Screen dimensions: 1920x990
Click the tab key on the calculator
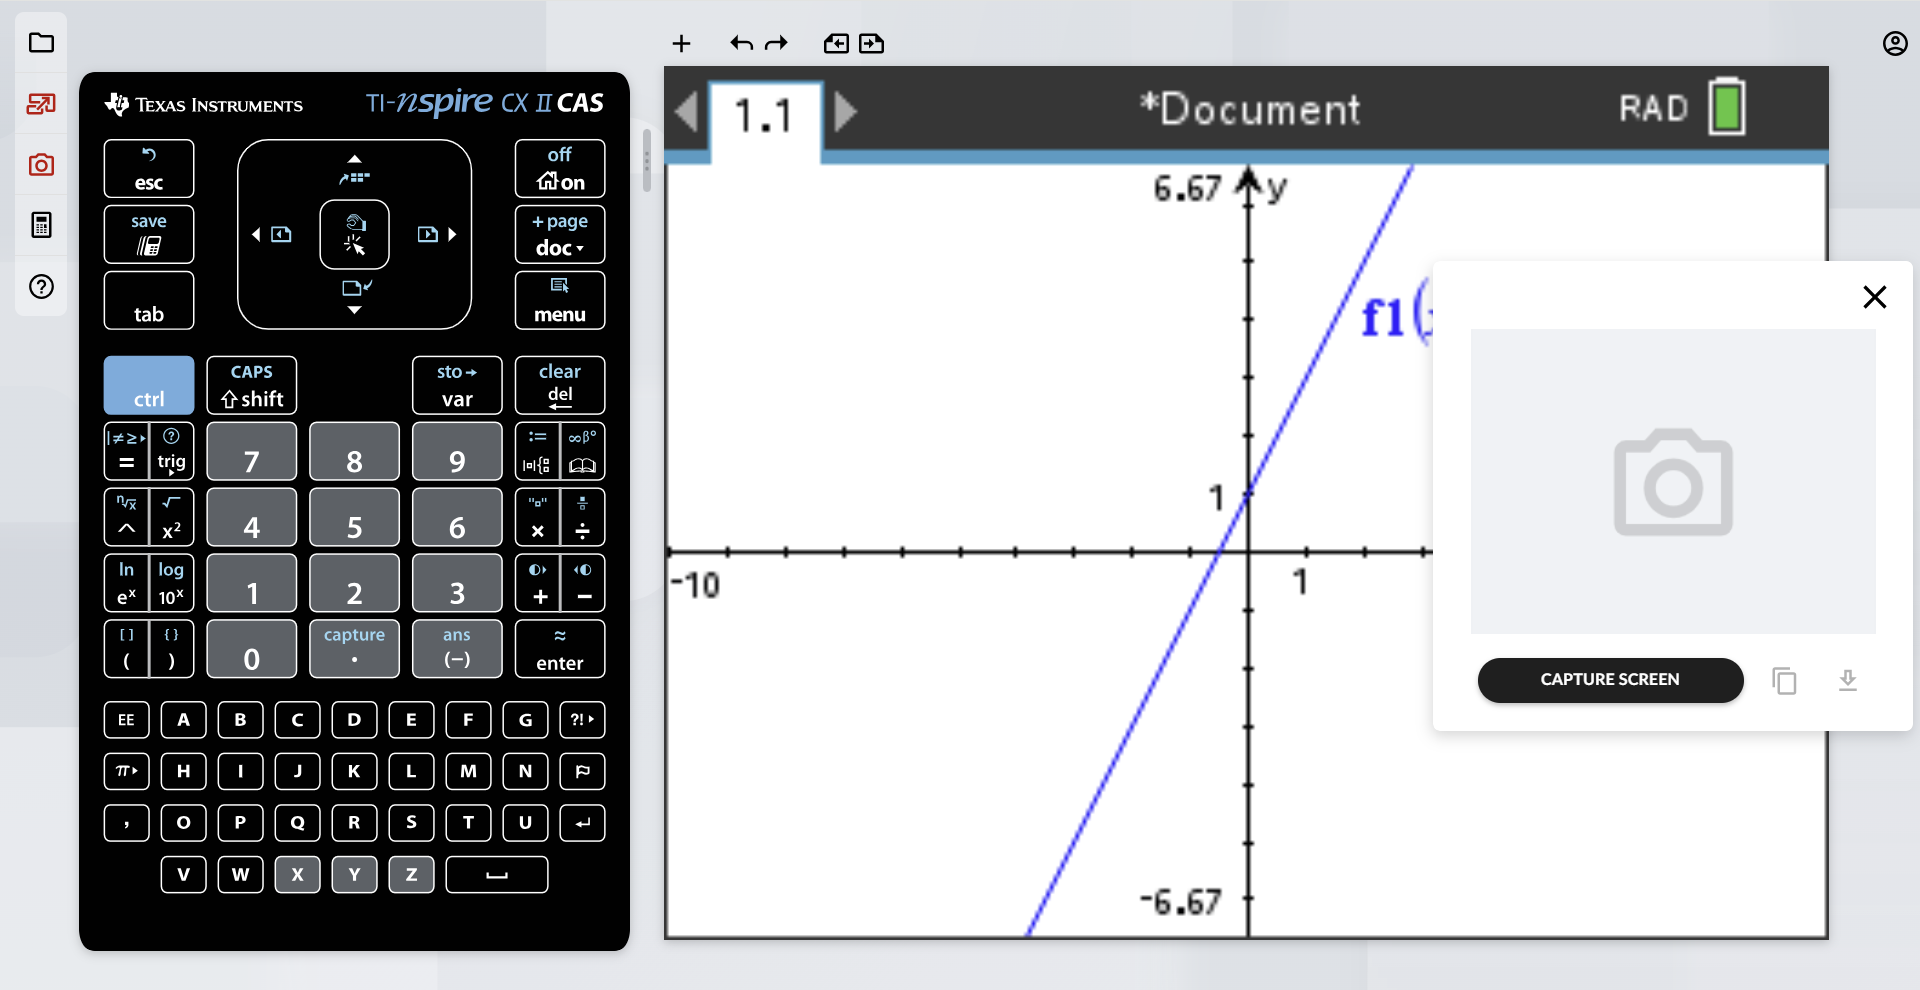pyautogui.click(x=149, y=301)
